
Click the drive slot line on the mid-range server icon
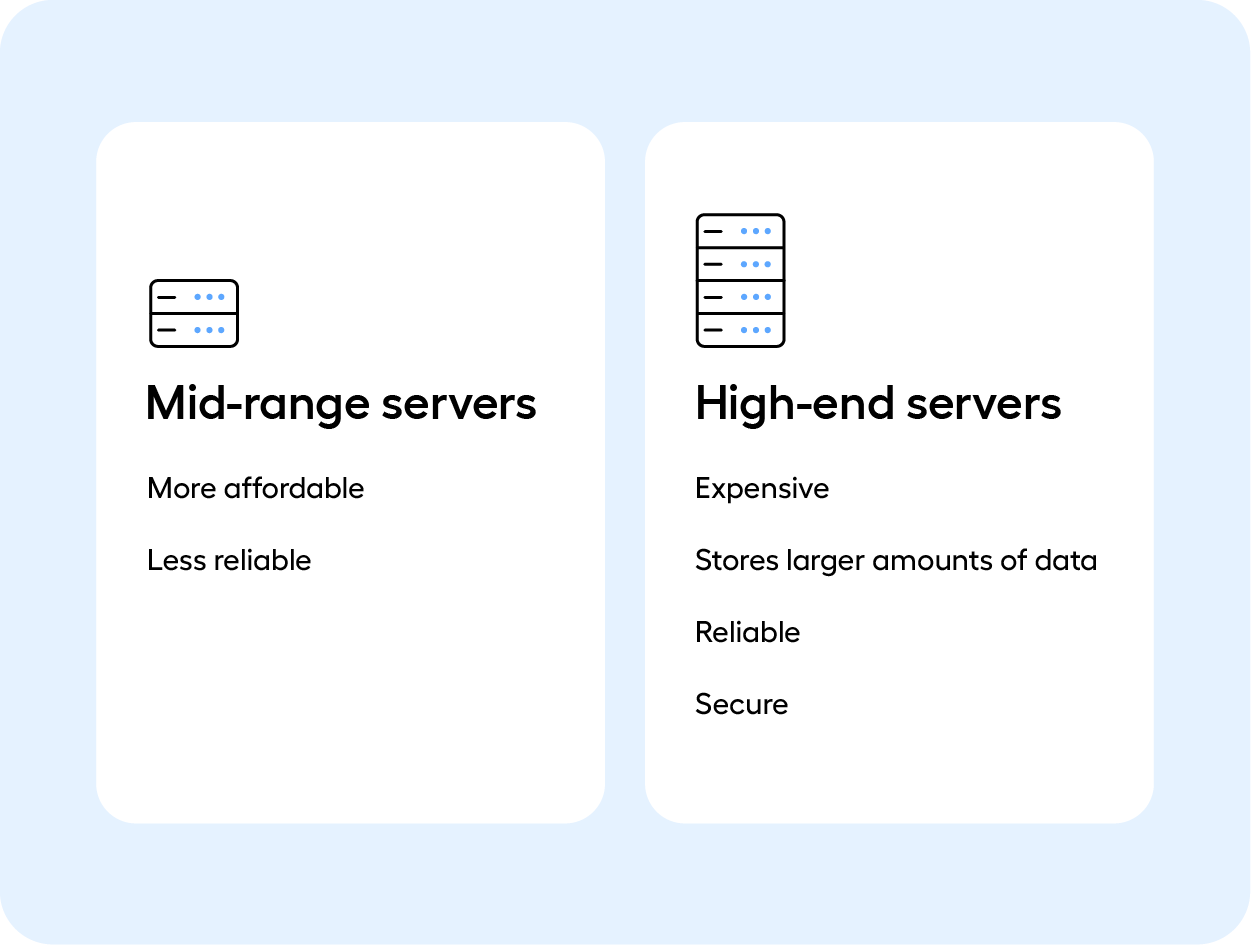[164, 296]
